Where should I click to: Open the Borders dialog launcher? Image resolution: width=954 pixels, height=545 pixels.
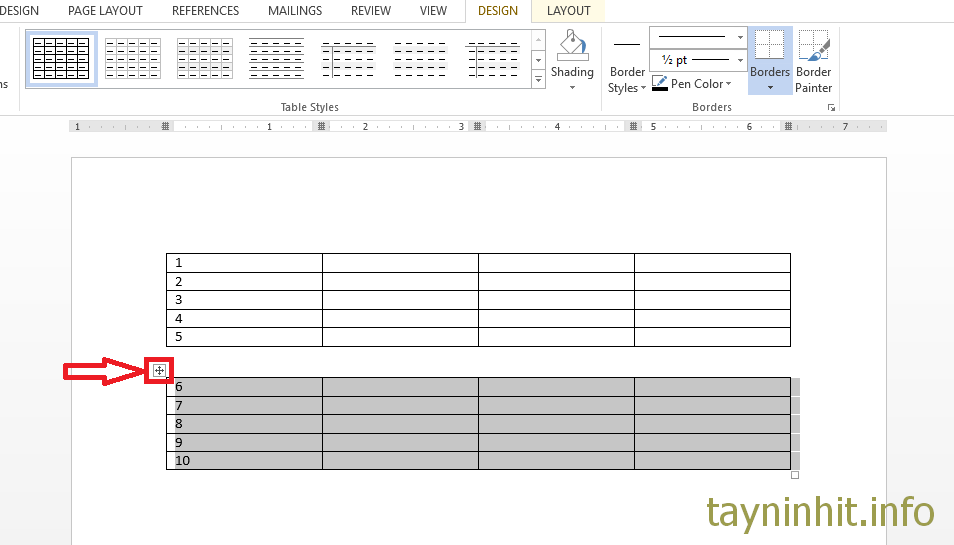click(x=830, y=106)
